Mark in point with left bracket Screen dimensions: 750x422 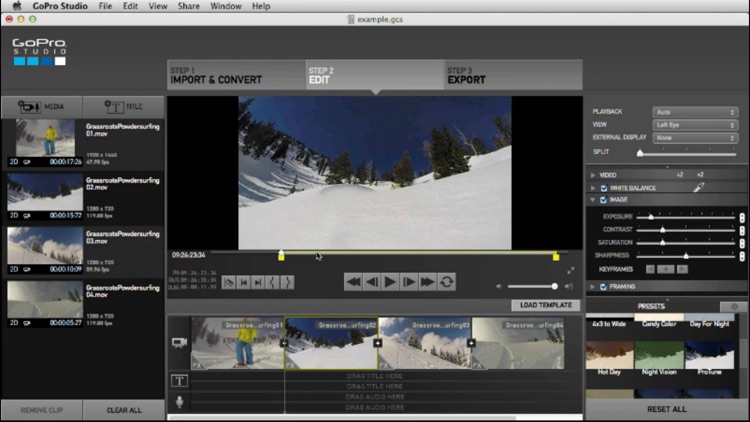pyautogui.click(x=272, y=282)
